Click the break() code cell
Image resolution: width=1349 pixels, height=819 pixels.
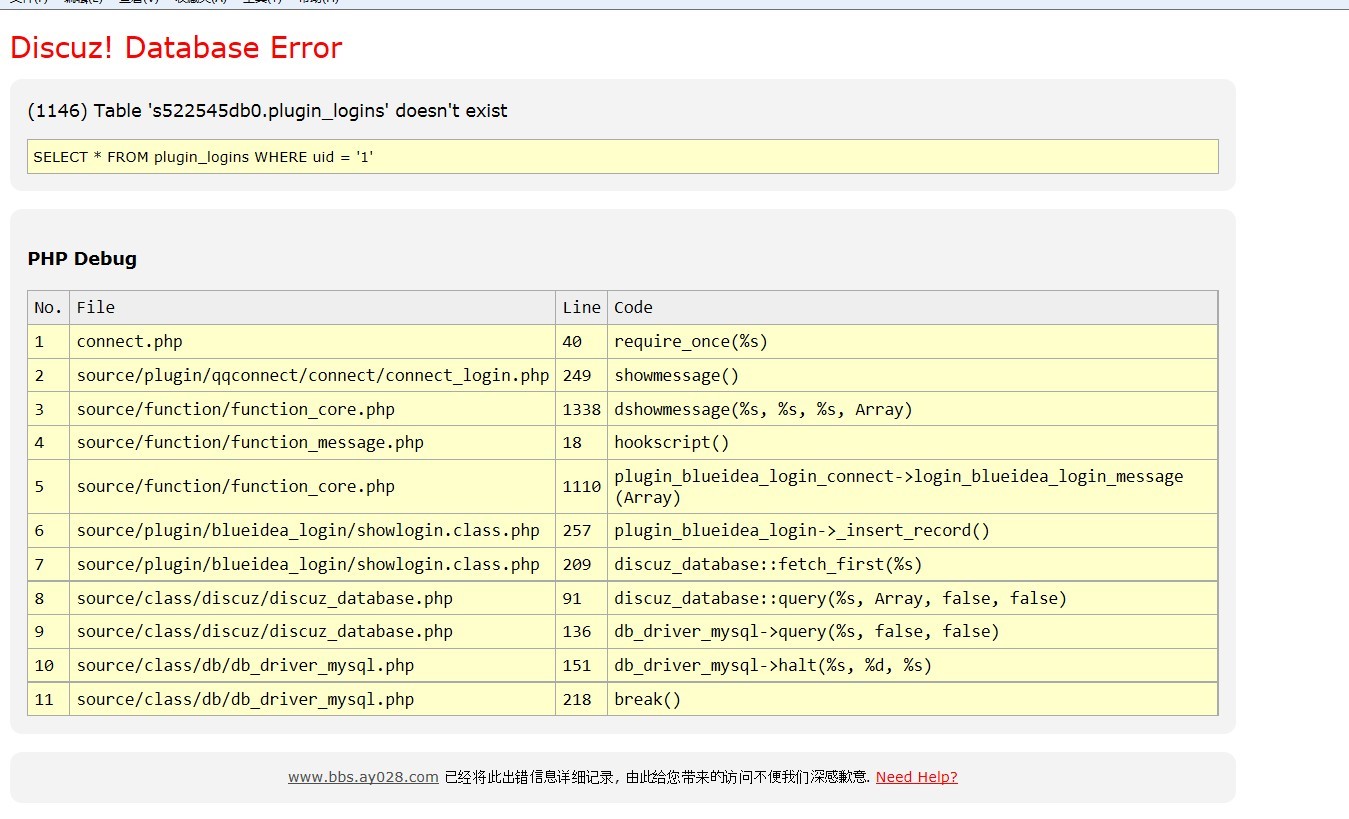click(x=647, y=700)
